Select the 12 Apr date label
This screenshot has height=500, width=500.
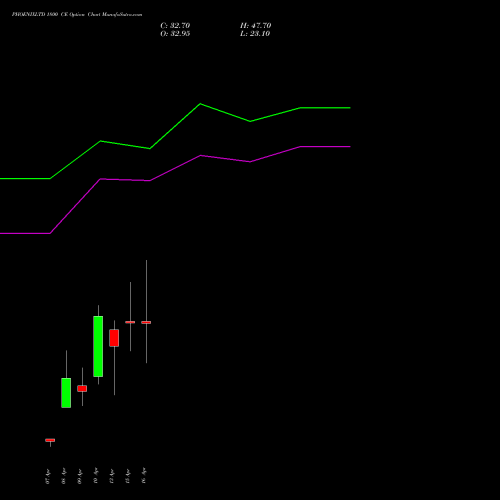tap(112, 477)
